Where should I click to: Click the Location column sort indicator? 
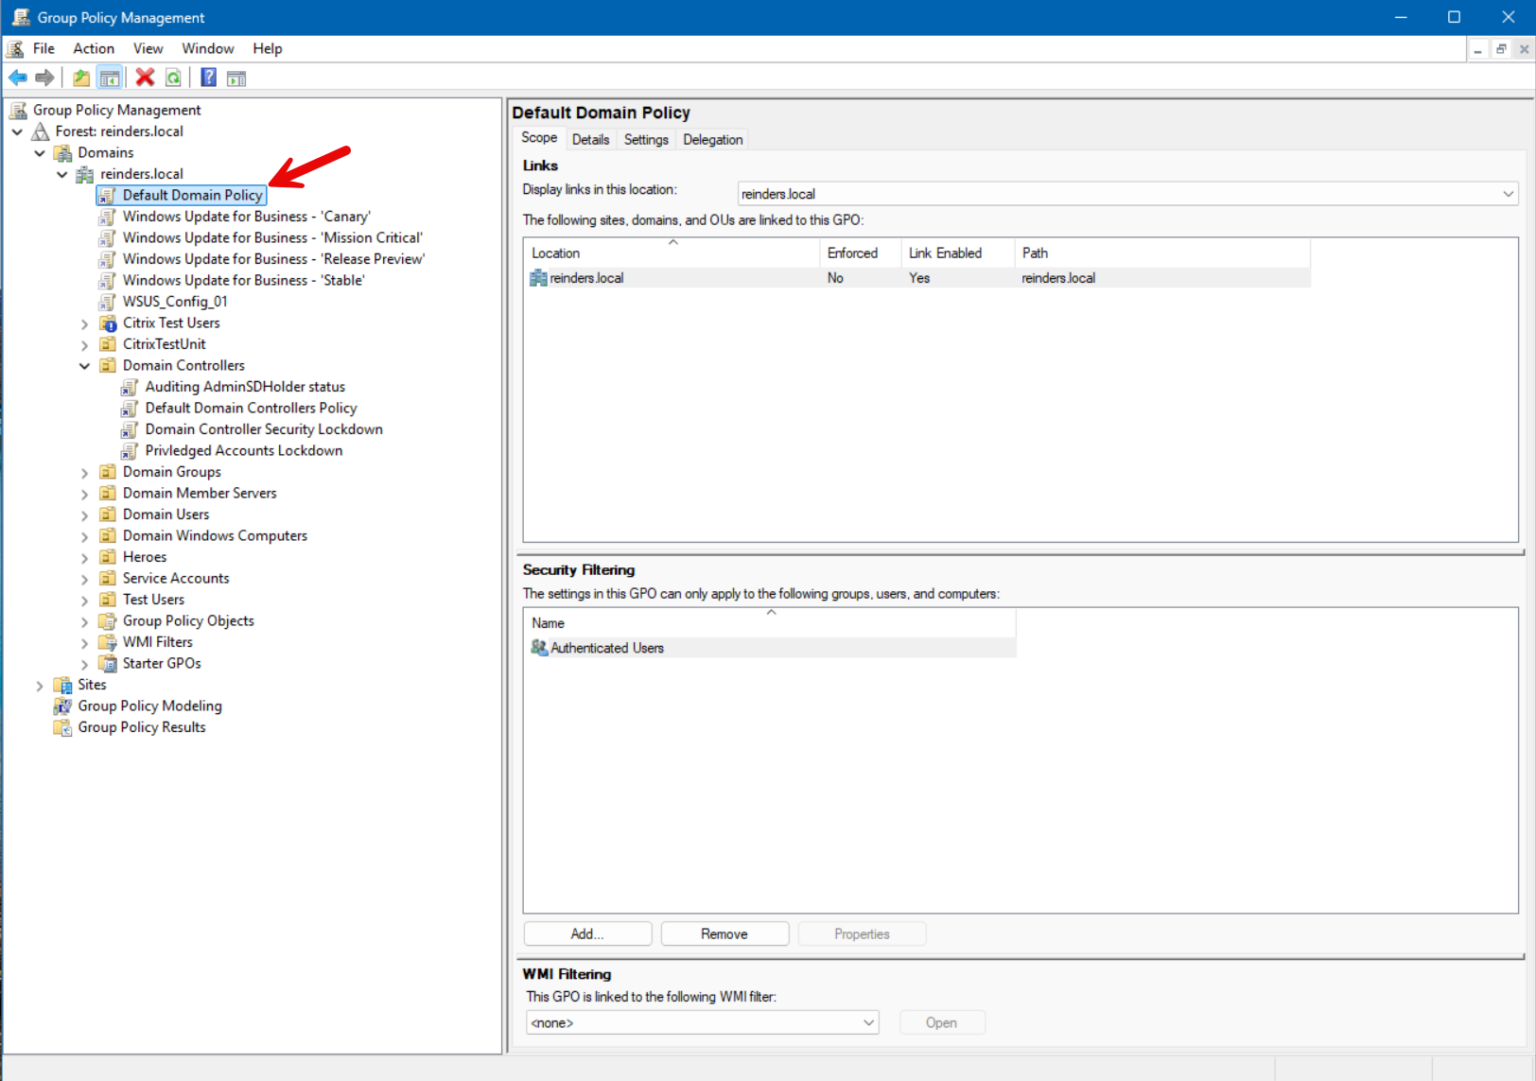point(671,243)
